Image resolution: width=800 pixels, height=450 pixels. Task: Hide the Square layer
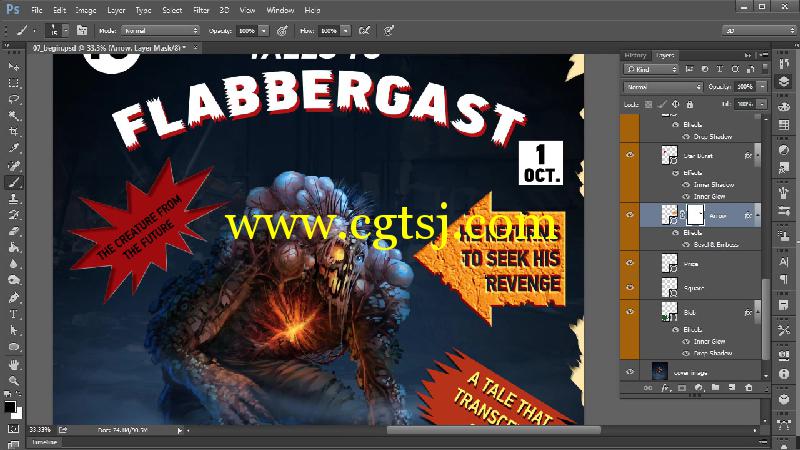click(630, 287)
